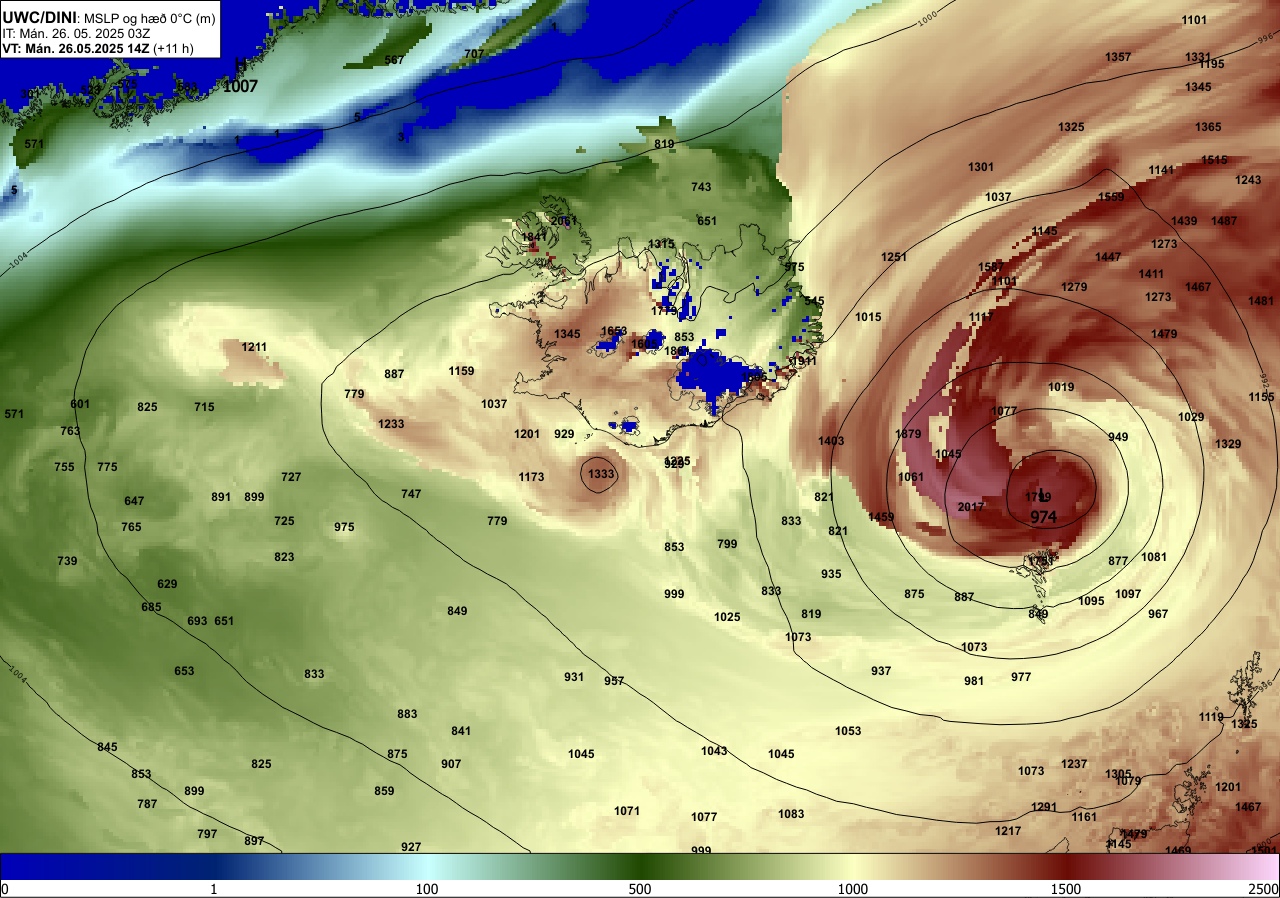The width and height of the screenshot is (1280, 898).
Task: Click the 1487 height value
Action: pyautogui.click(x=1224, y=221)
